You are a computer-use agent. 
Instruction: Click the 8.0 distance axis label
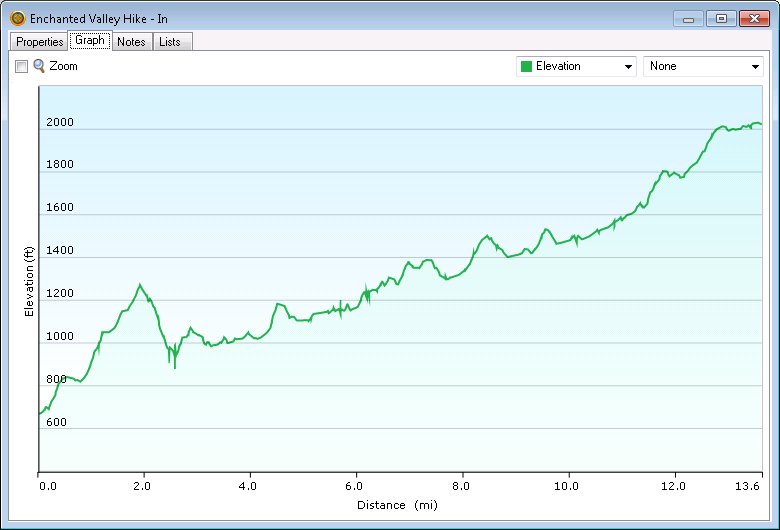(x=461, y=486)
